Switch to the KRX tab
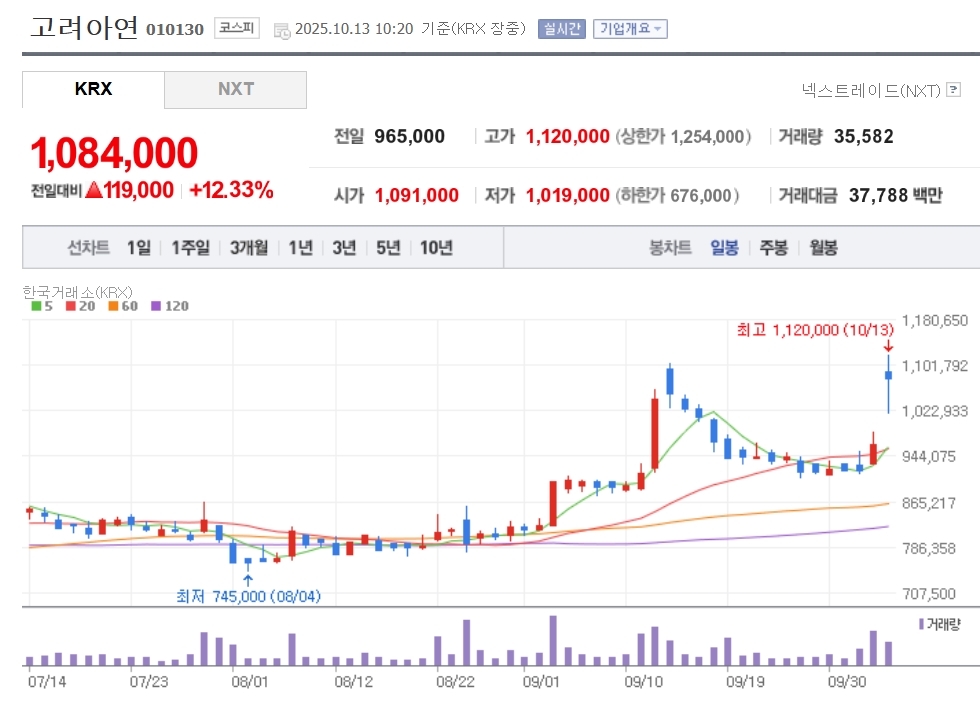 click(x=93, y=89)
